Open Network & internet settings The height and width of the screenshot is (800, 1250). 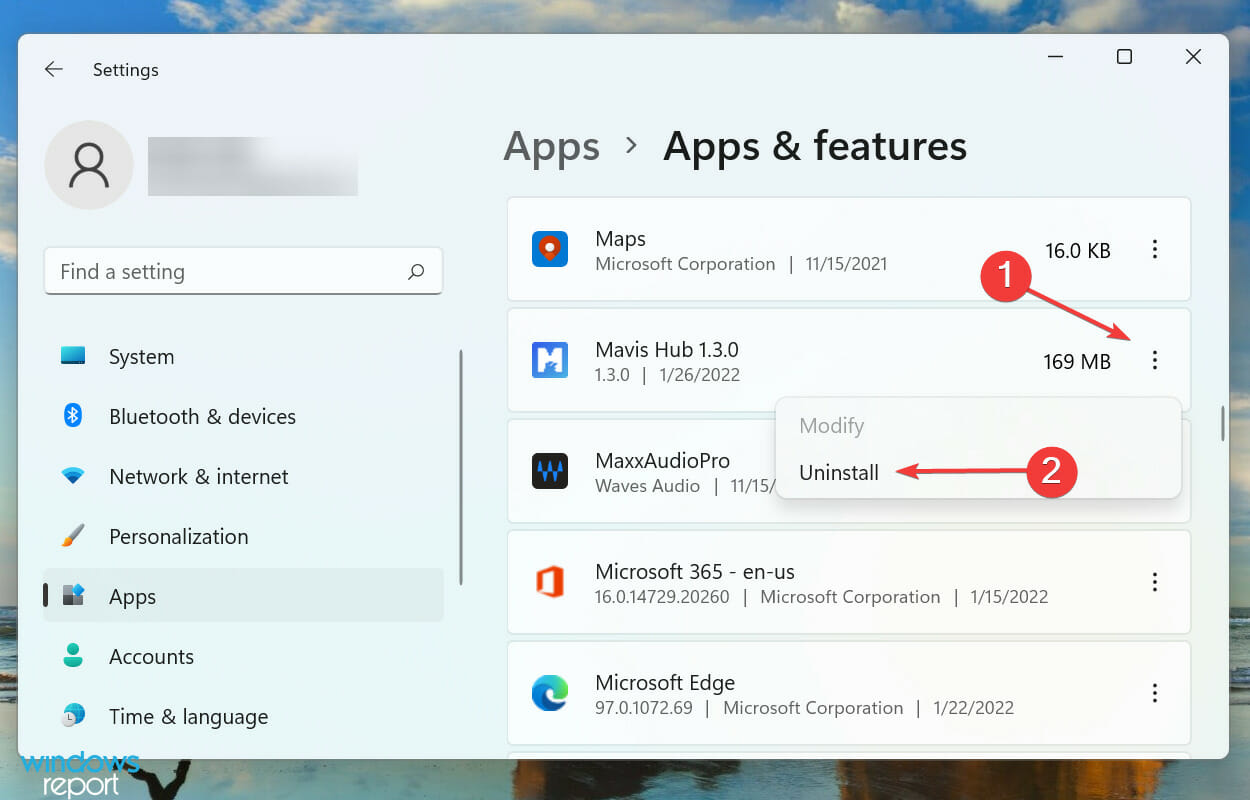click(x=243, y=477)
